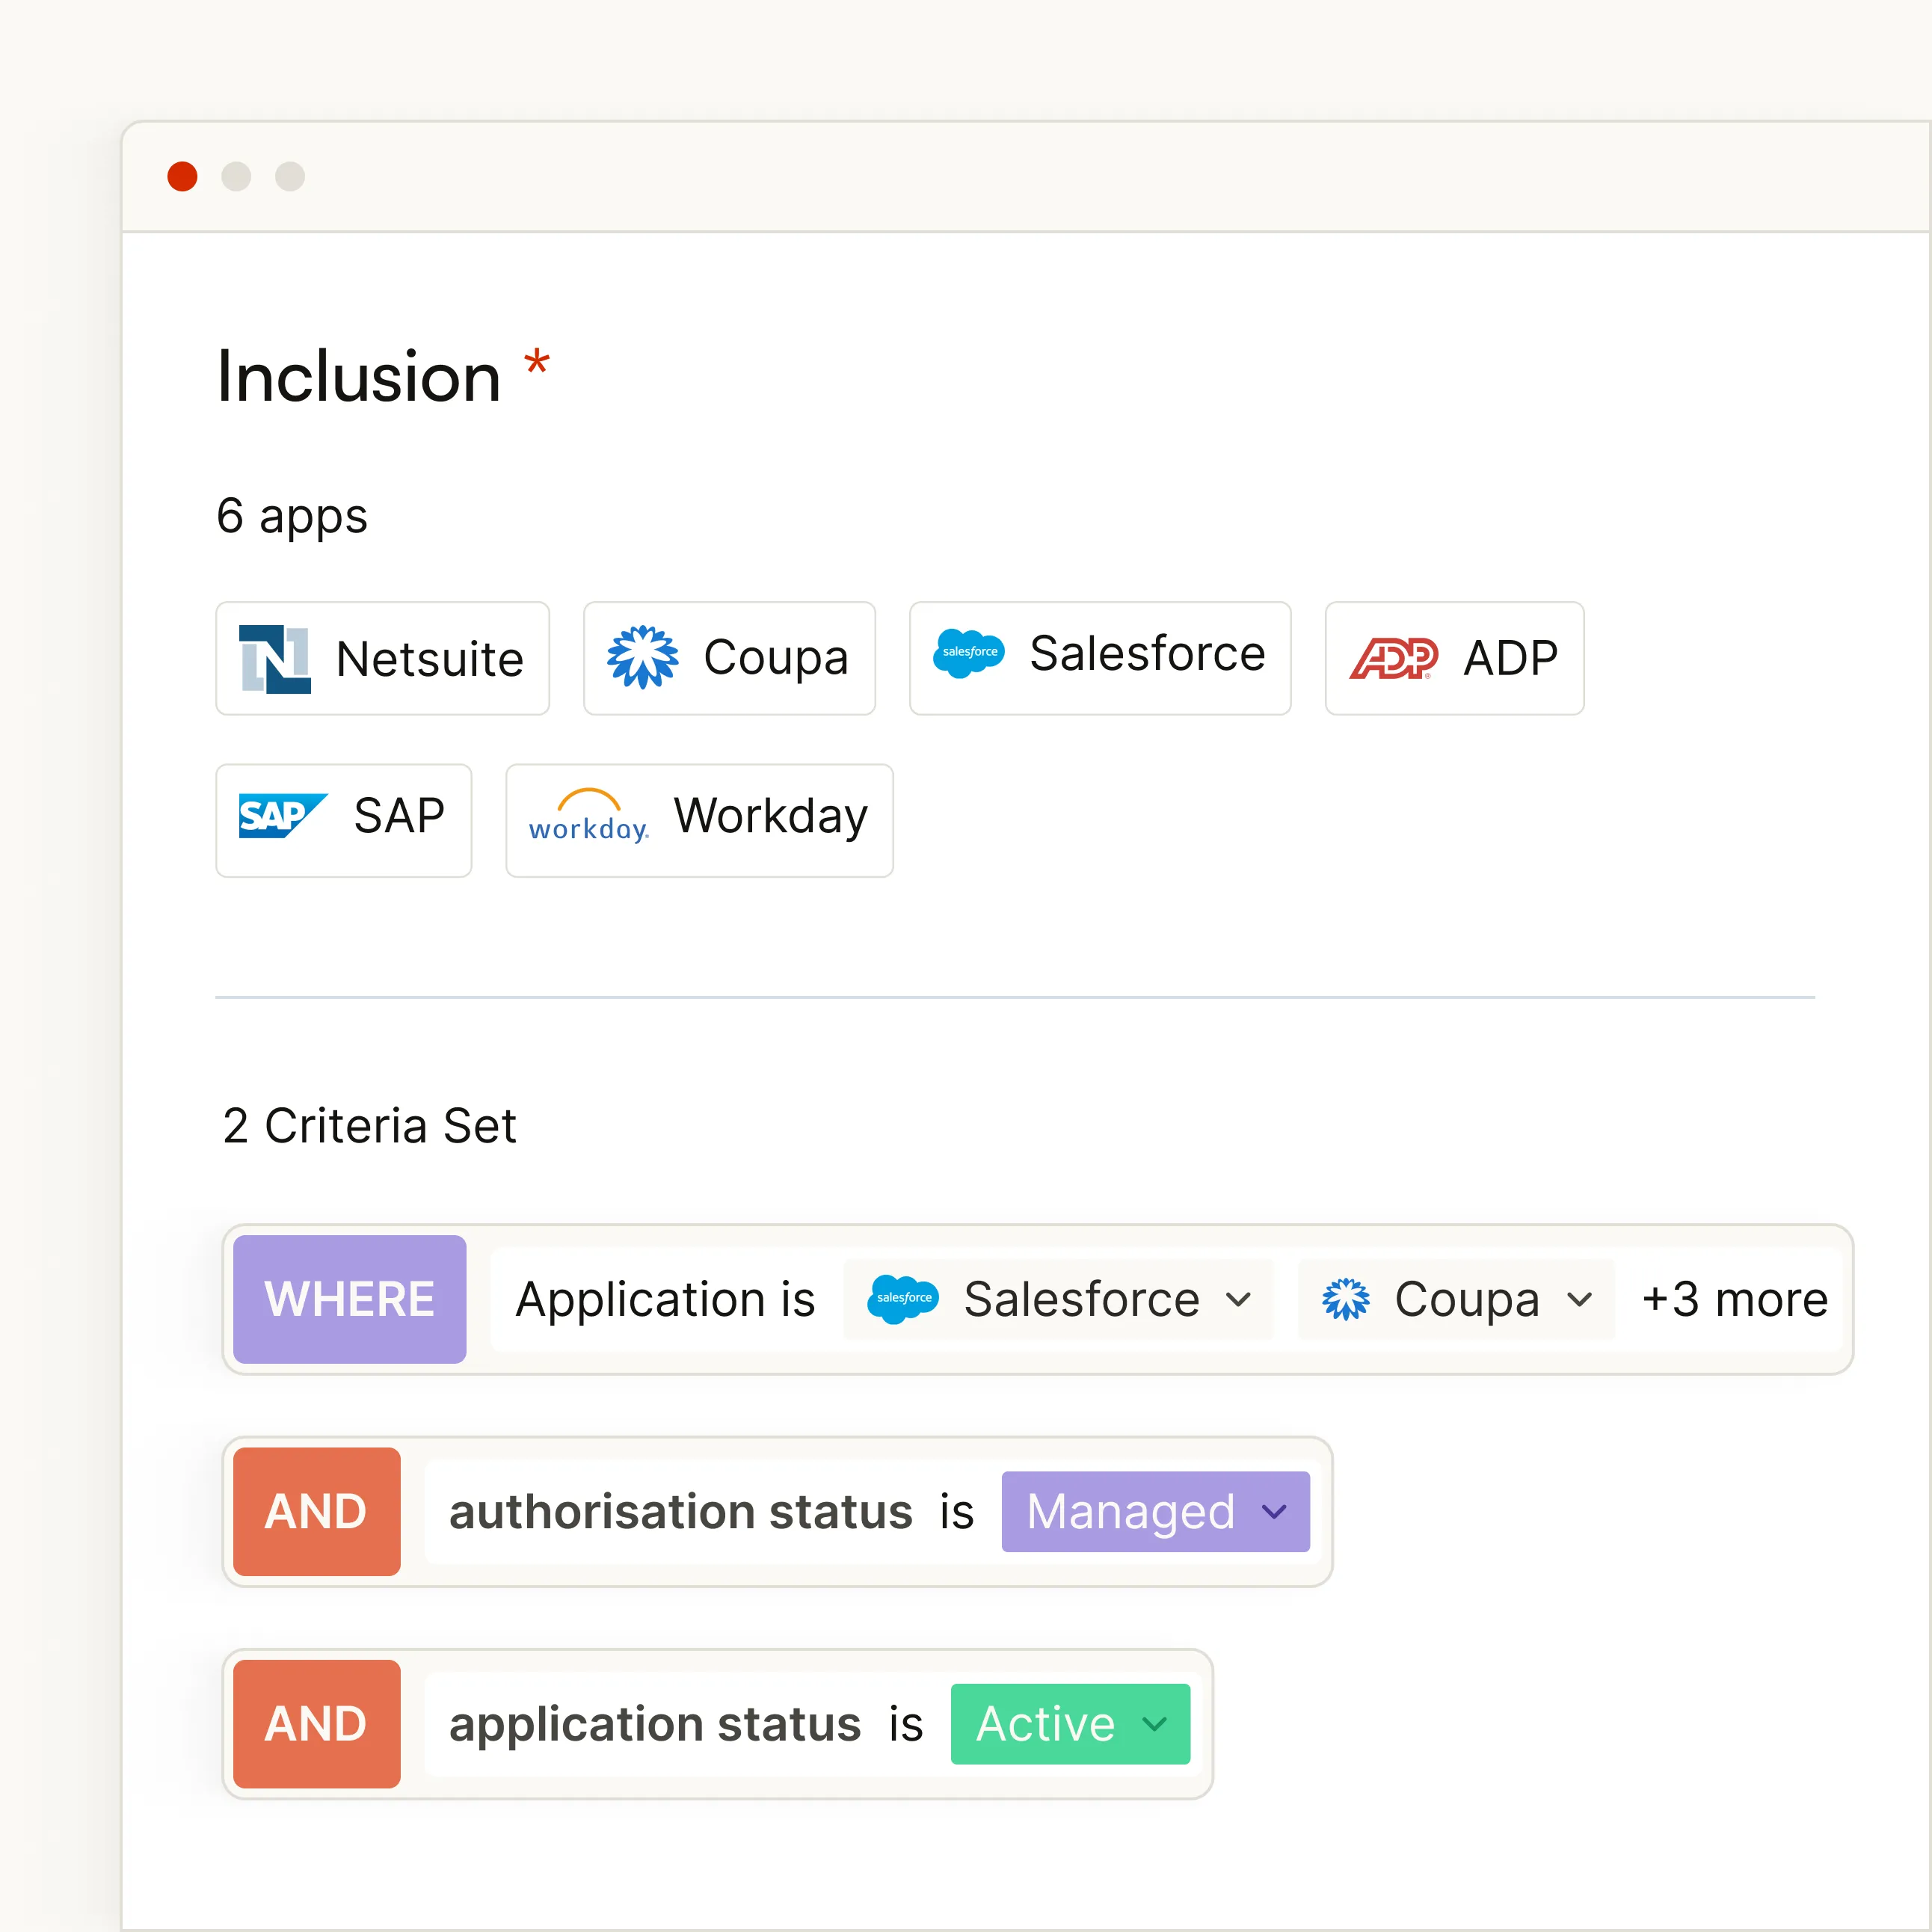
Task: Reveal the +3 more hidden applications
Action: click(1734, 1299)
